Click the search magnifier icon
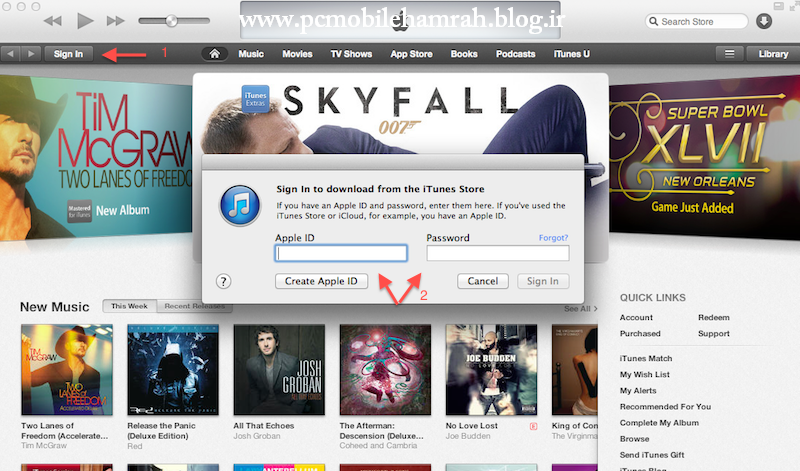 (x=654, y=21)
